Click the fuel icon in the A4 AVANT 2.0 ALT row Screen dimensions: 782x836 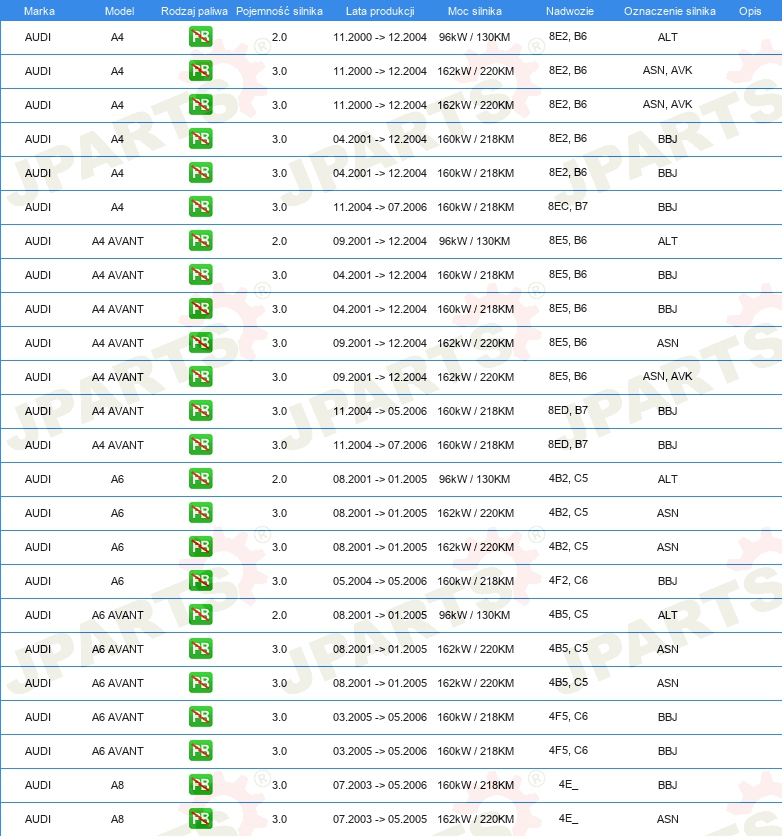(200, 241)
